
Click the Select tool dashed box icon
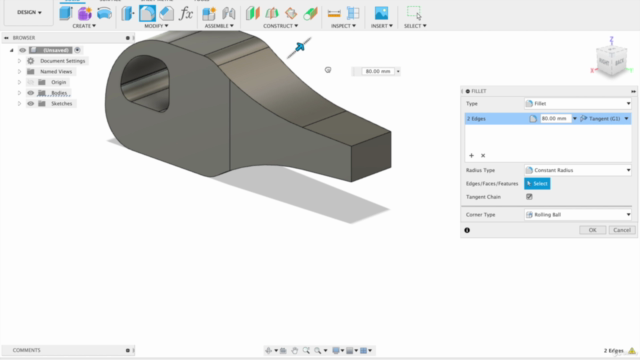point(414,13)
